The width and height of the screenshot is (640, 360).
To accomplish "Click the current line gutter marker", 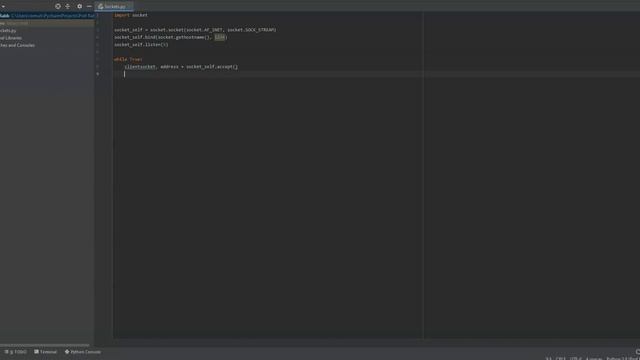I will (98, 74).
